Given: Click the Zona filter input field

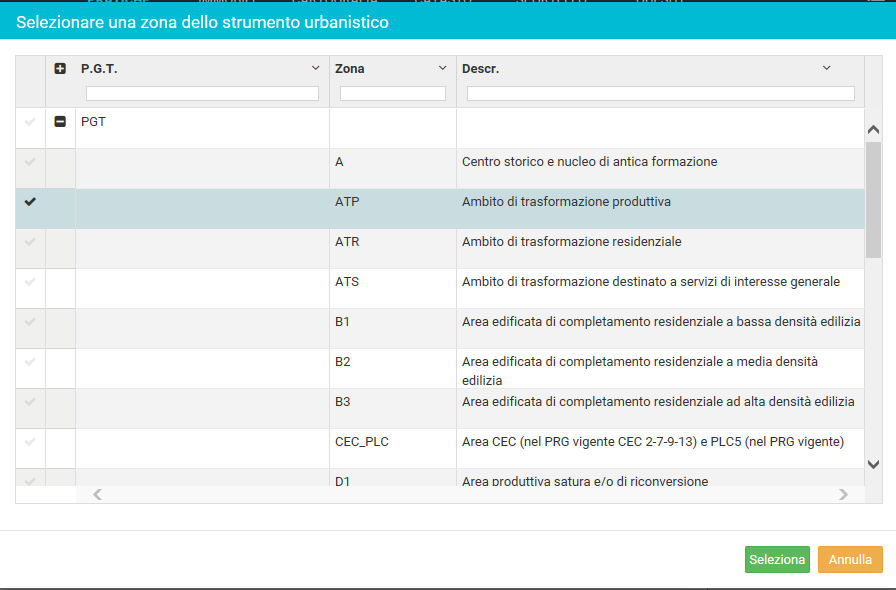Looking at the screenshot, I should tap(393, 93).
